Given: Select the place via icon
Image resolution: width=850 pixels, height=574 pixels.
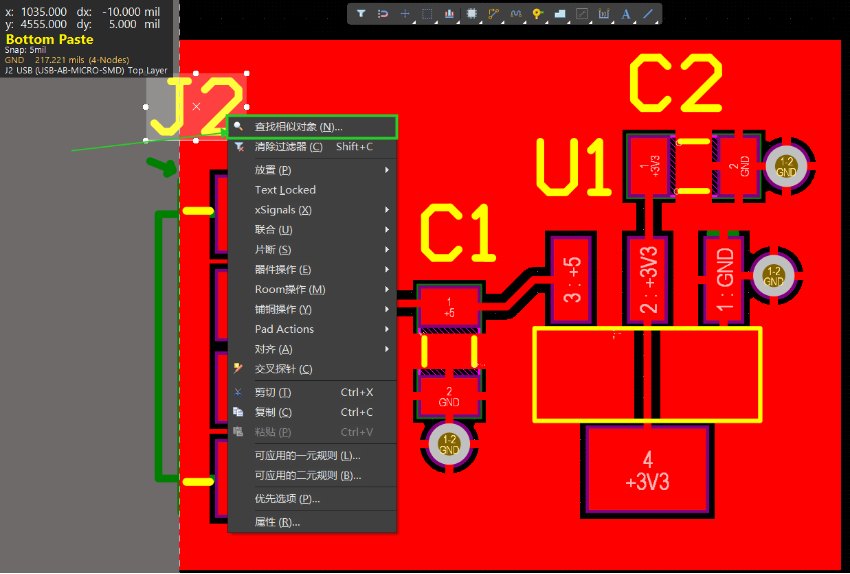Looking at the screenshot, I should tap(537, 14).
